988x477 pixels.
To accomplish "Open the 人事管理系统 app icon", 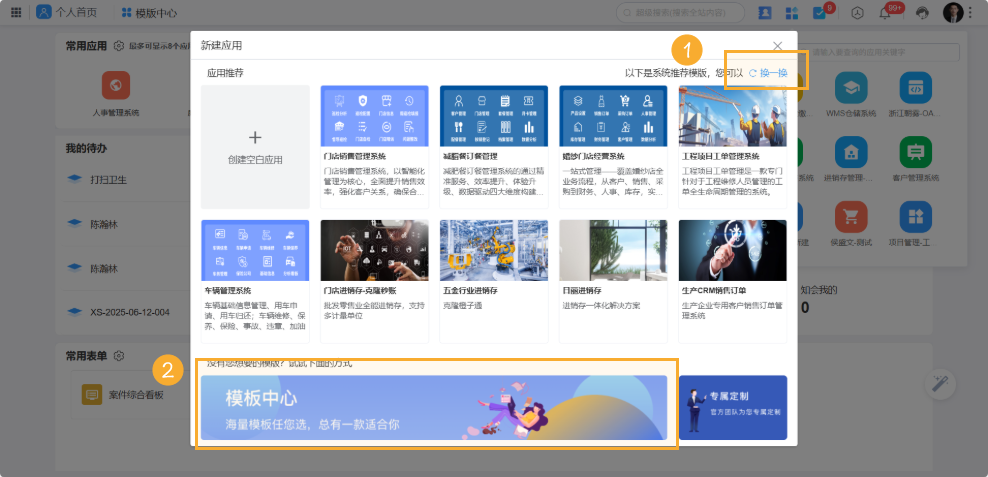I will [116, 86].
